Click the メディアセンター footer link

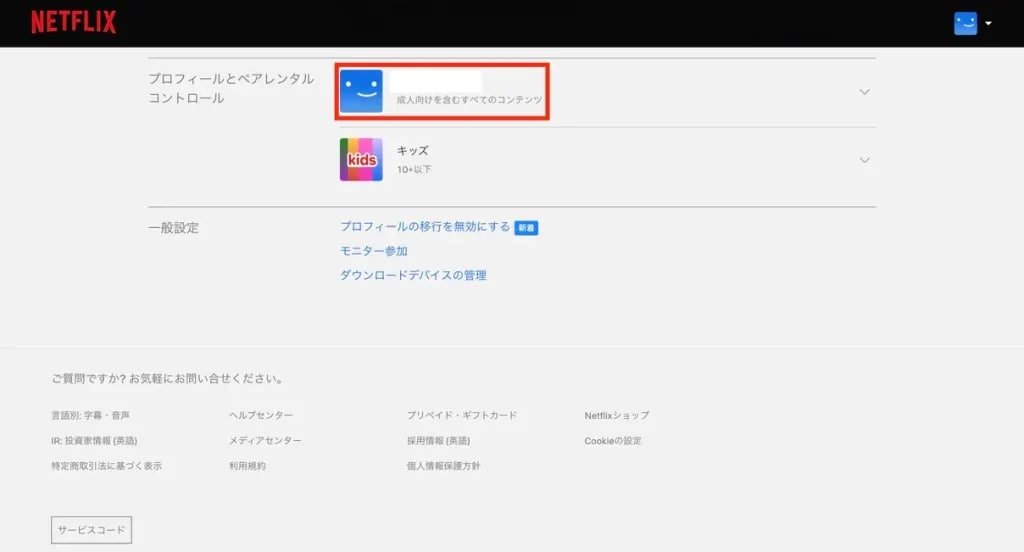coord(265,441)
